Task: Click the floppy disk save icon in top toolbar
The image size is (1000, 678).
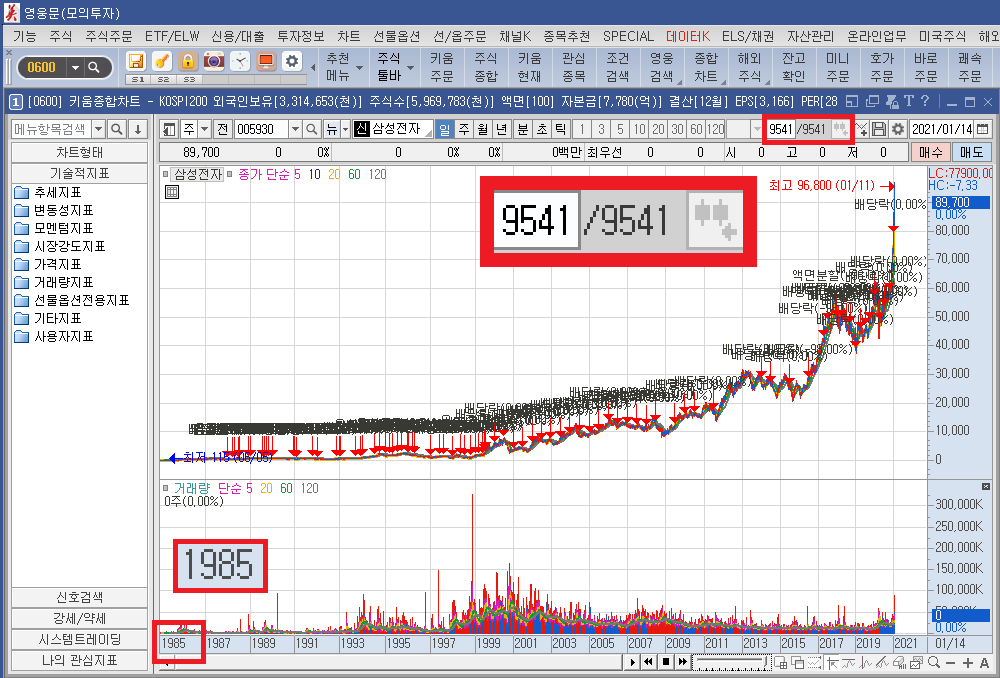Action: click(x=136, y=61)
